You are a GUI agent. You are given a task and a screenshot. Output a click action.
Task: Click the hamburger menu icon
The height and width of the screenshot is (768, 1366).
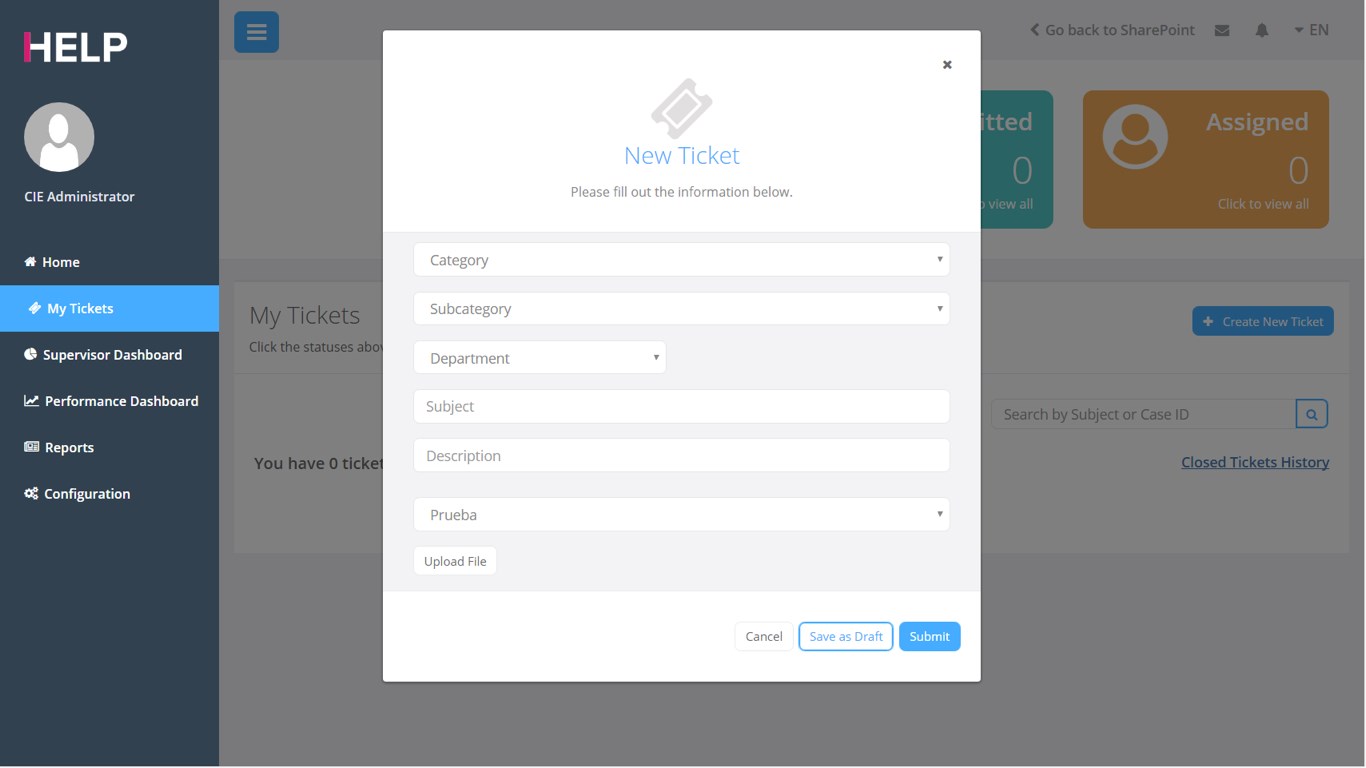(256, 32)
